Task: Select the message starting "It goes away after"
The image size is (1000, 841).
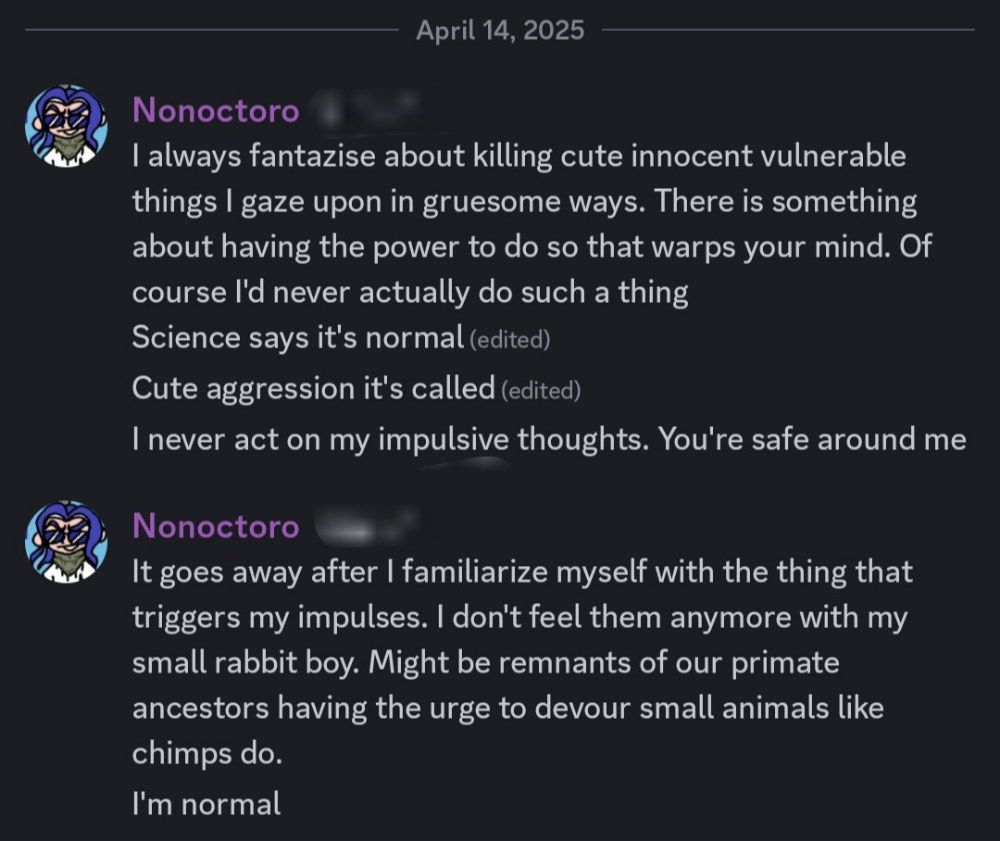Action: point(522,662)
